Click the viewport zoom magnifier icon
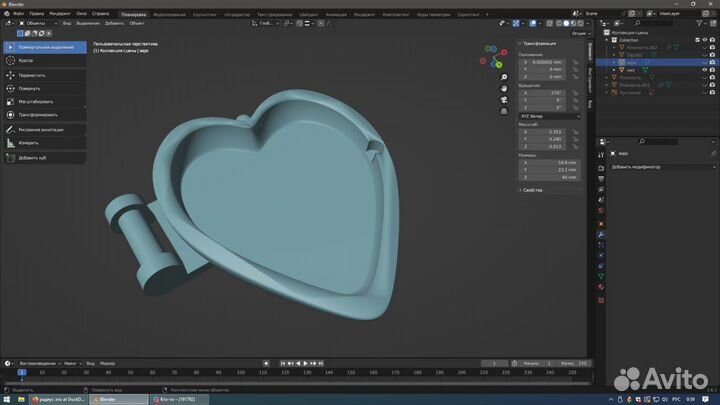Viewport: 720px width, 405px height. coord(504,77)
